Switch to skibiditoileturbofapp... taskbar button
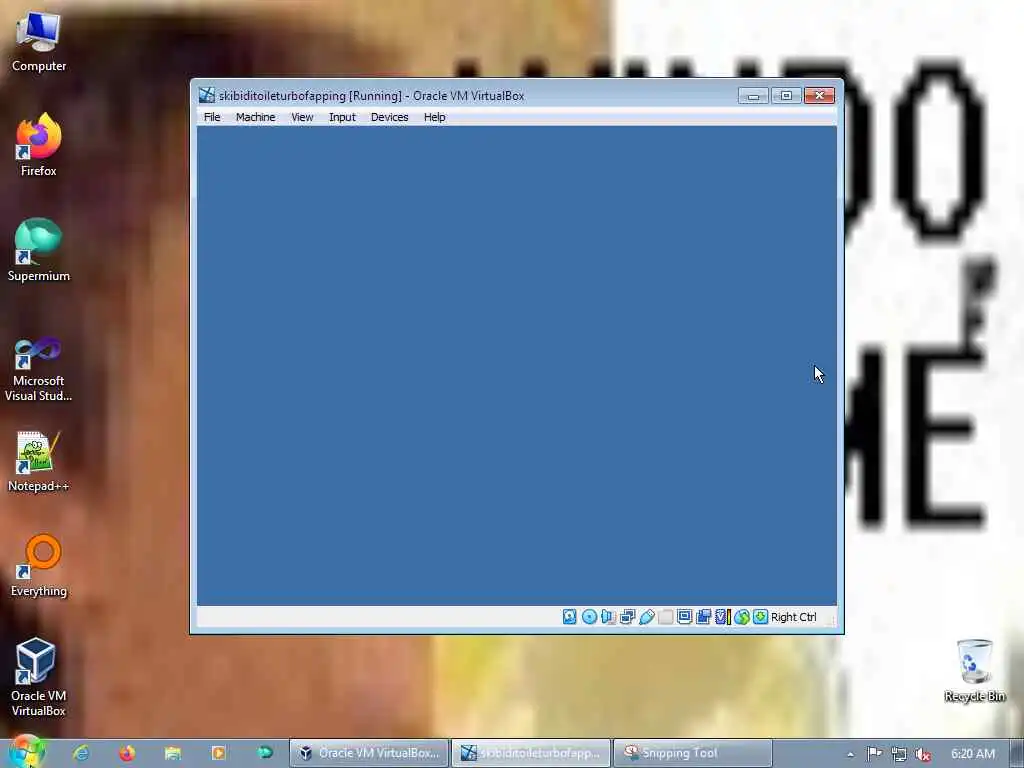The height and width of the screenshot is (768, 1024). tap(531, 753)
